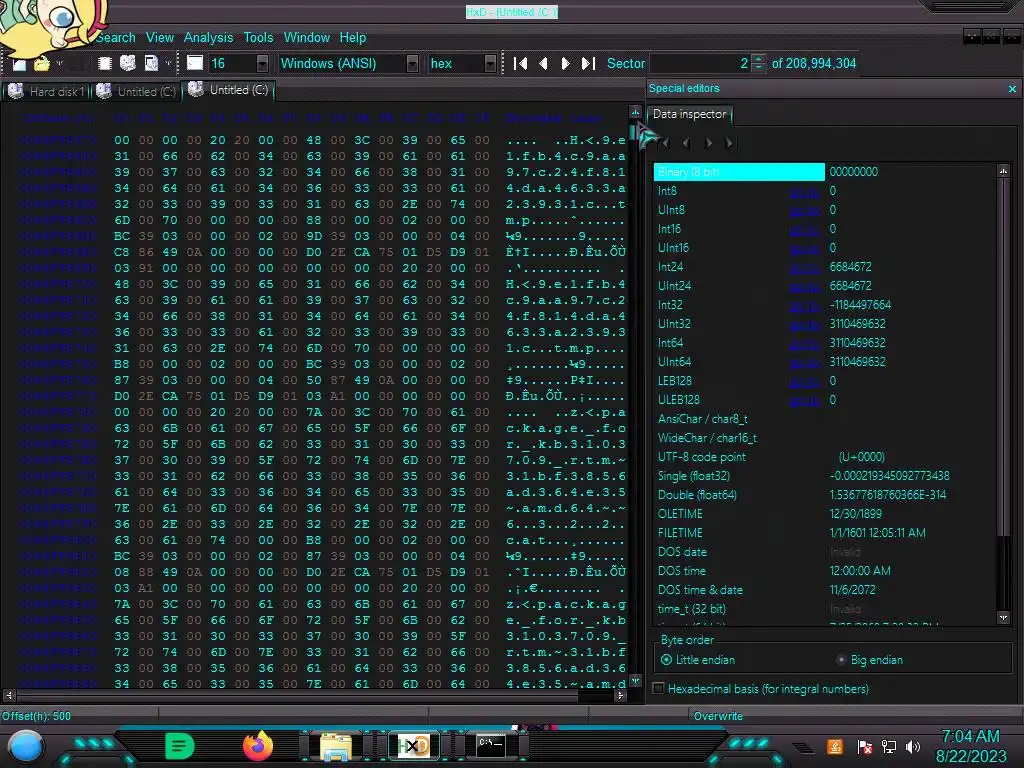This screenshot has height=768, width=1024.
Task: Click the Sector number spinner arrows
Action: coord(758,63)
